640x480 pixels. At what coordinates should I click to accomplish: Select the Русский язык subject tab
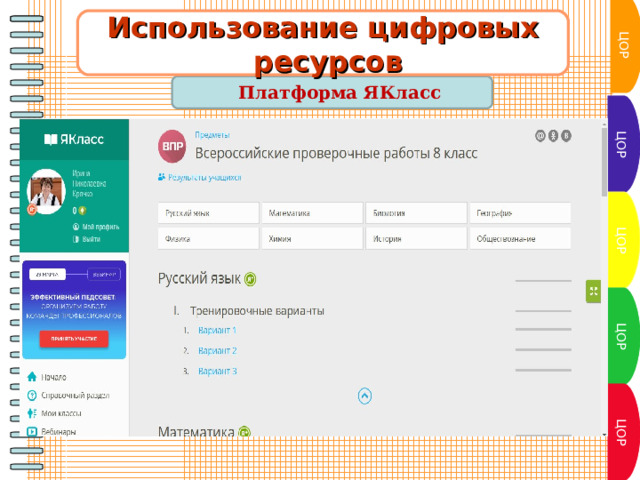pos(208,213)
